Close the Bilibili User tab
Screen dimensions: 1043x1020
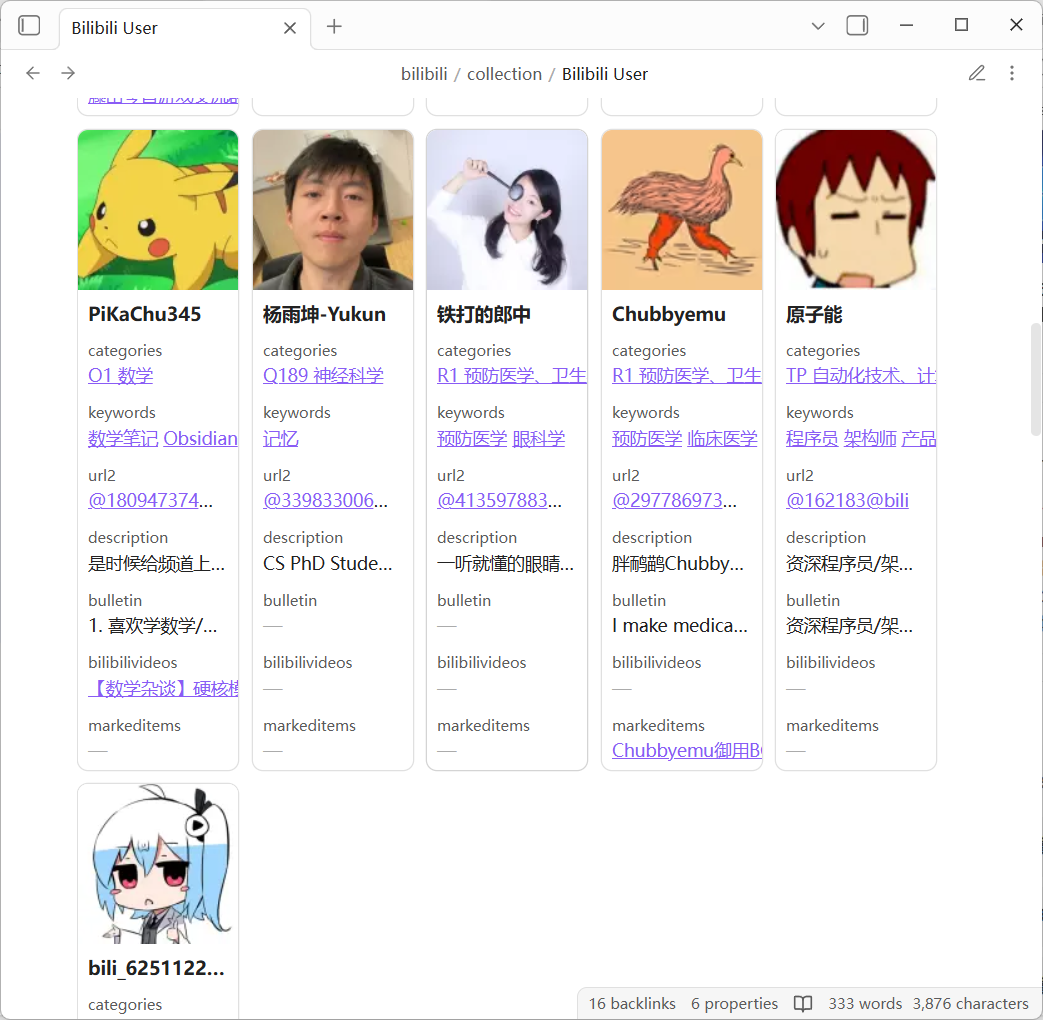coord(290,28)
